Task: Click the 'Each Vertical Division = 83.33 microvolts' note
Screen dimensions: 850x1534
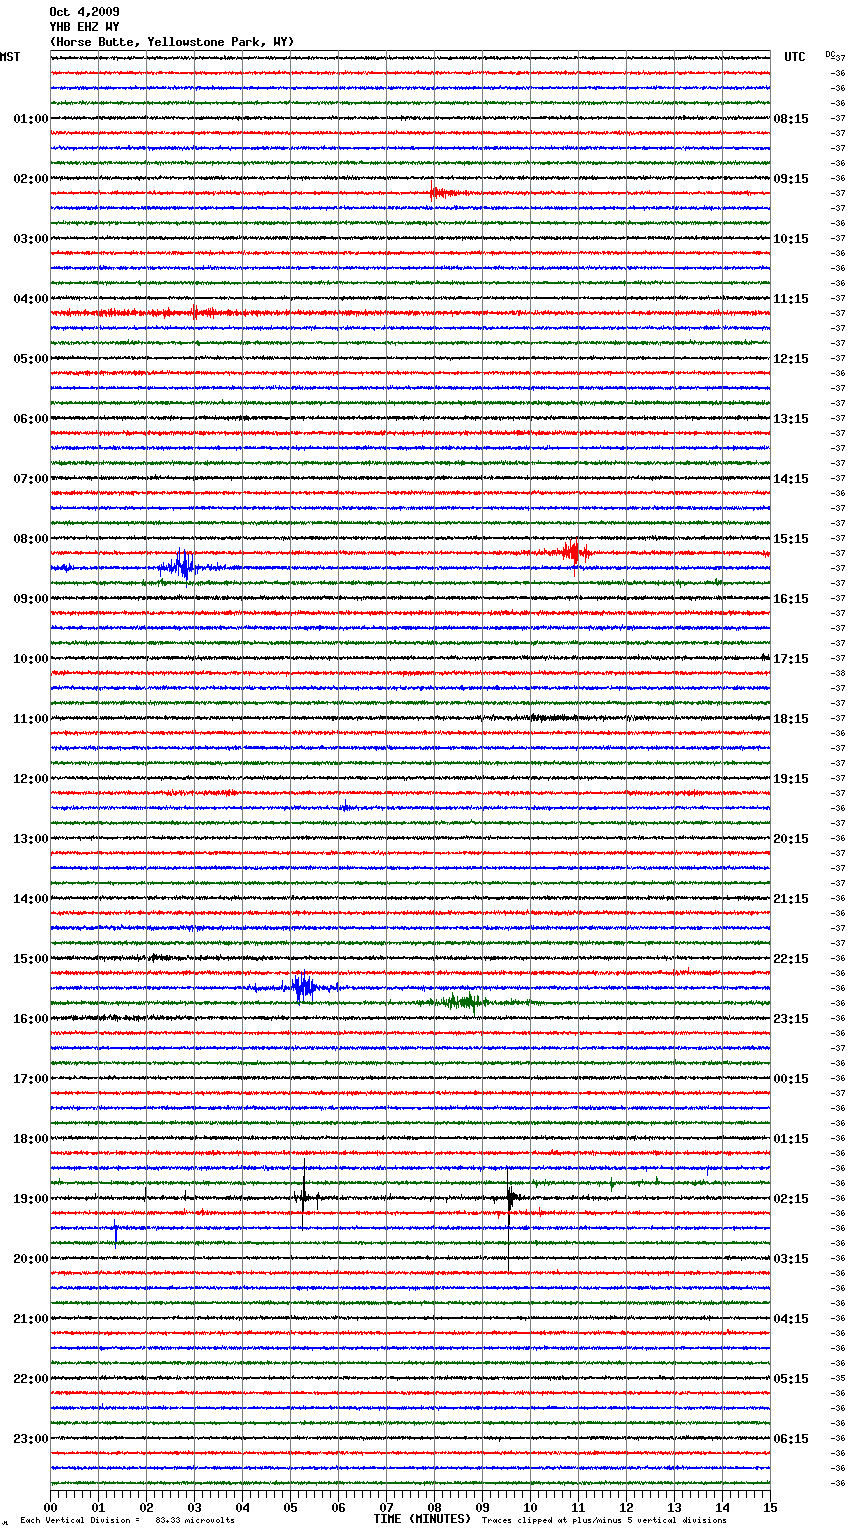Action: point(127,1520)
